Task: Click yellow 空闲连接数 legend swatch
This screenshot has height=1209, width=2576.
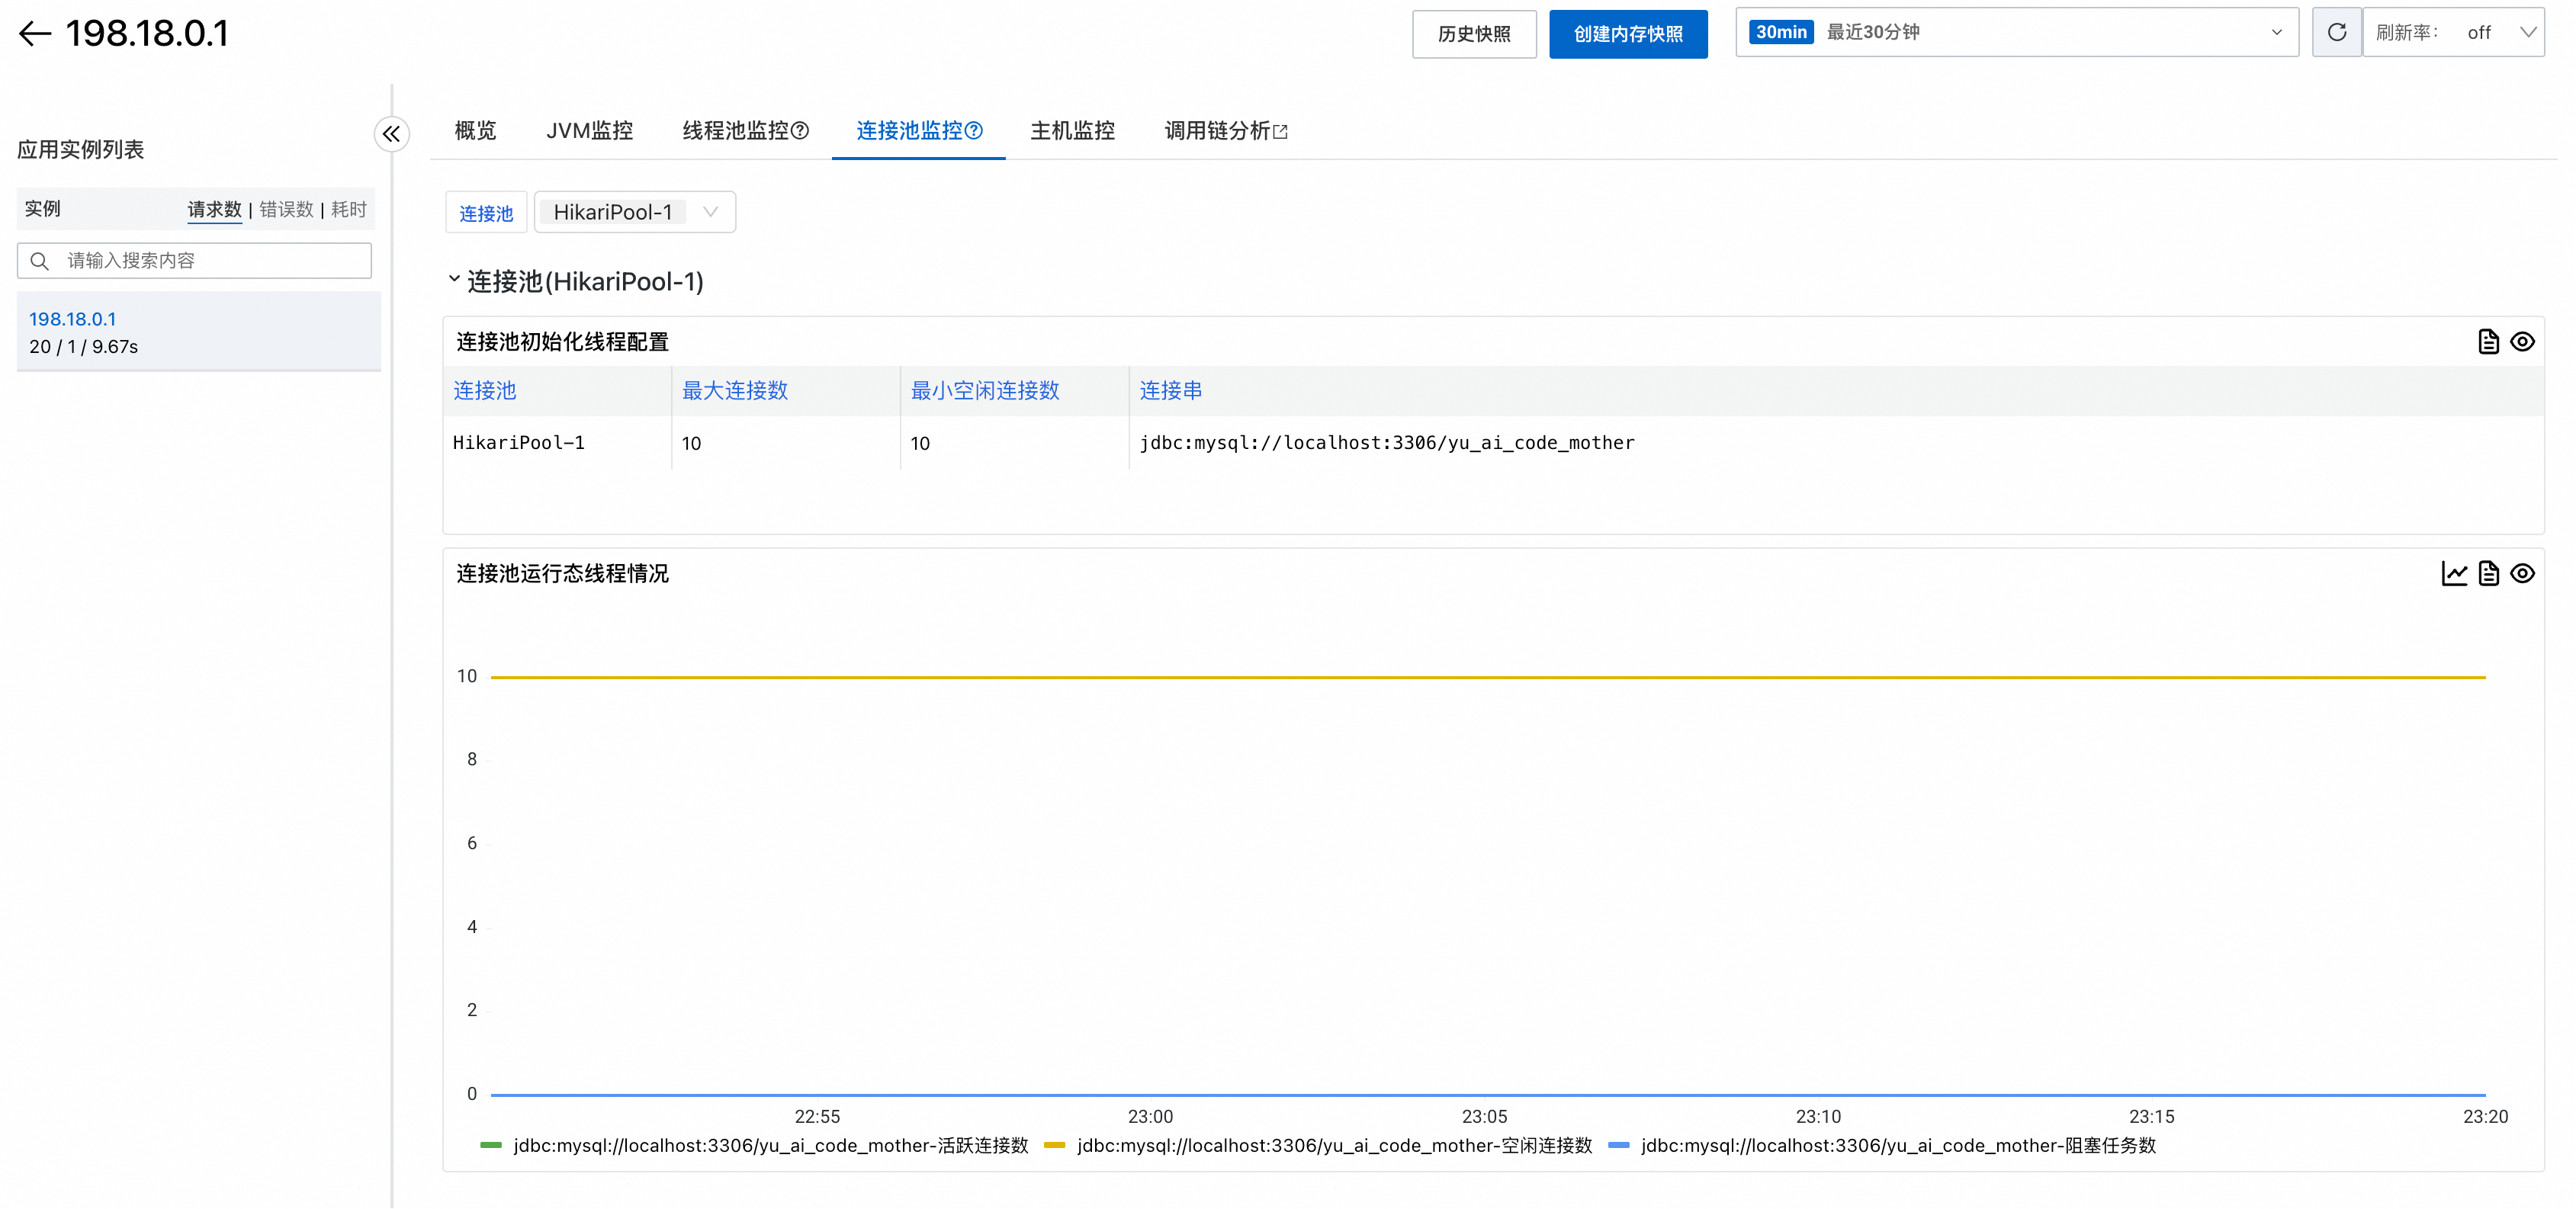Action: pos(1054,1146)
